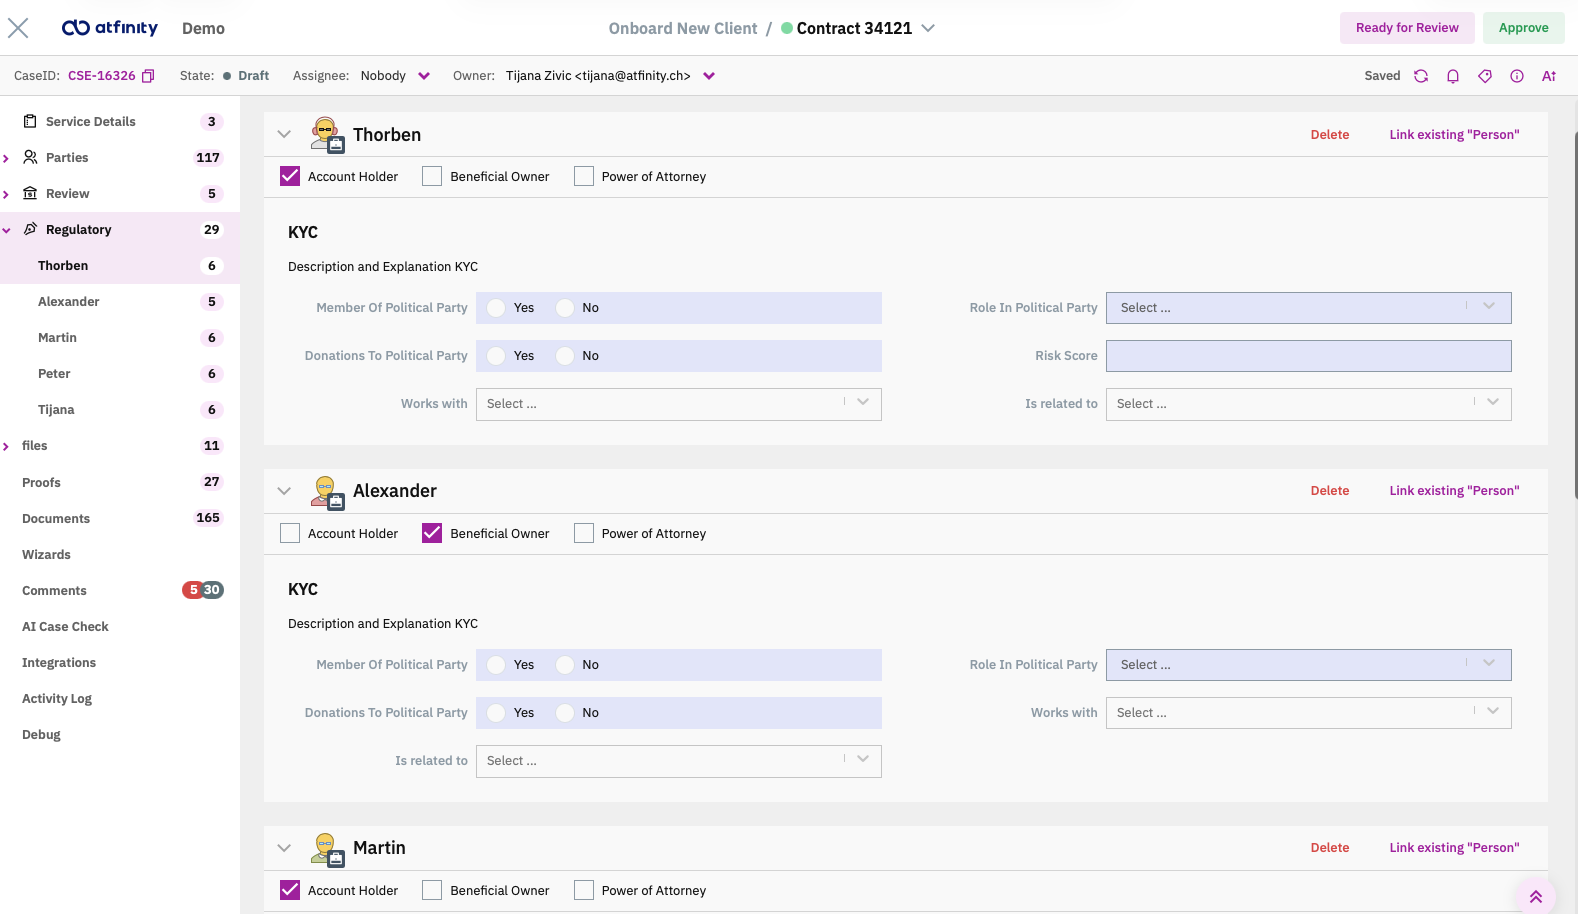This screenshot has width=1578, height=914.
Task: Open Alexander's Role In Political Party dropdown
Action: coord(1308,665)
